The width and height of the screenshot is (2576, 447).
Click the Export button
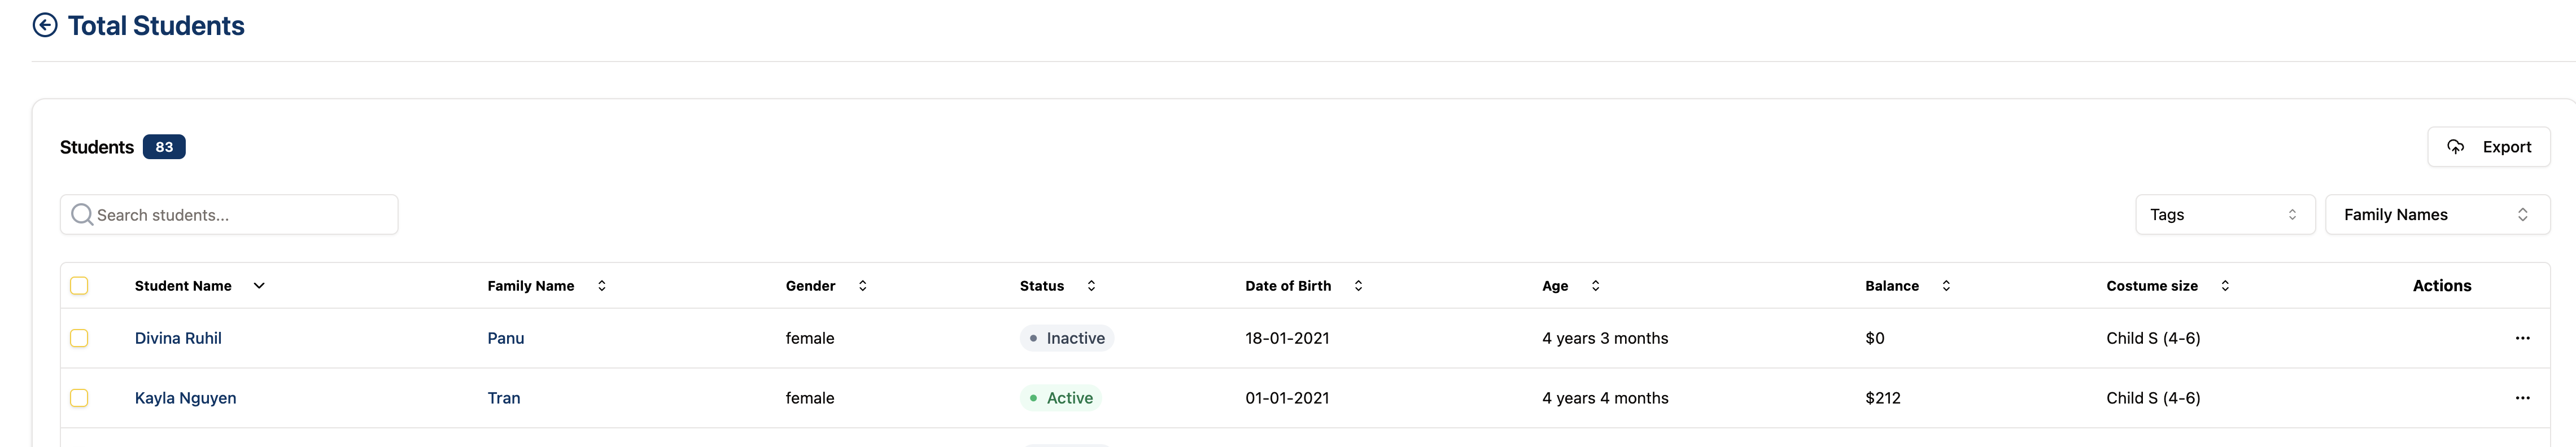2488,147
